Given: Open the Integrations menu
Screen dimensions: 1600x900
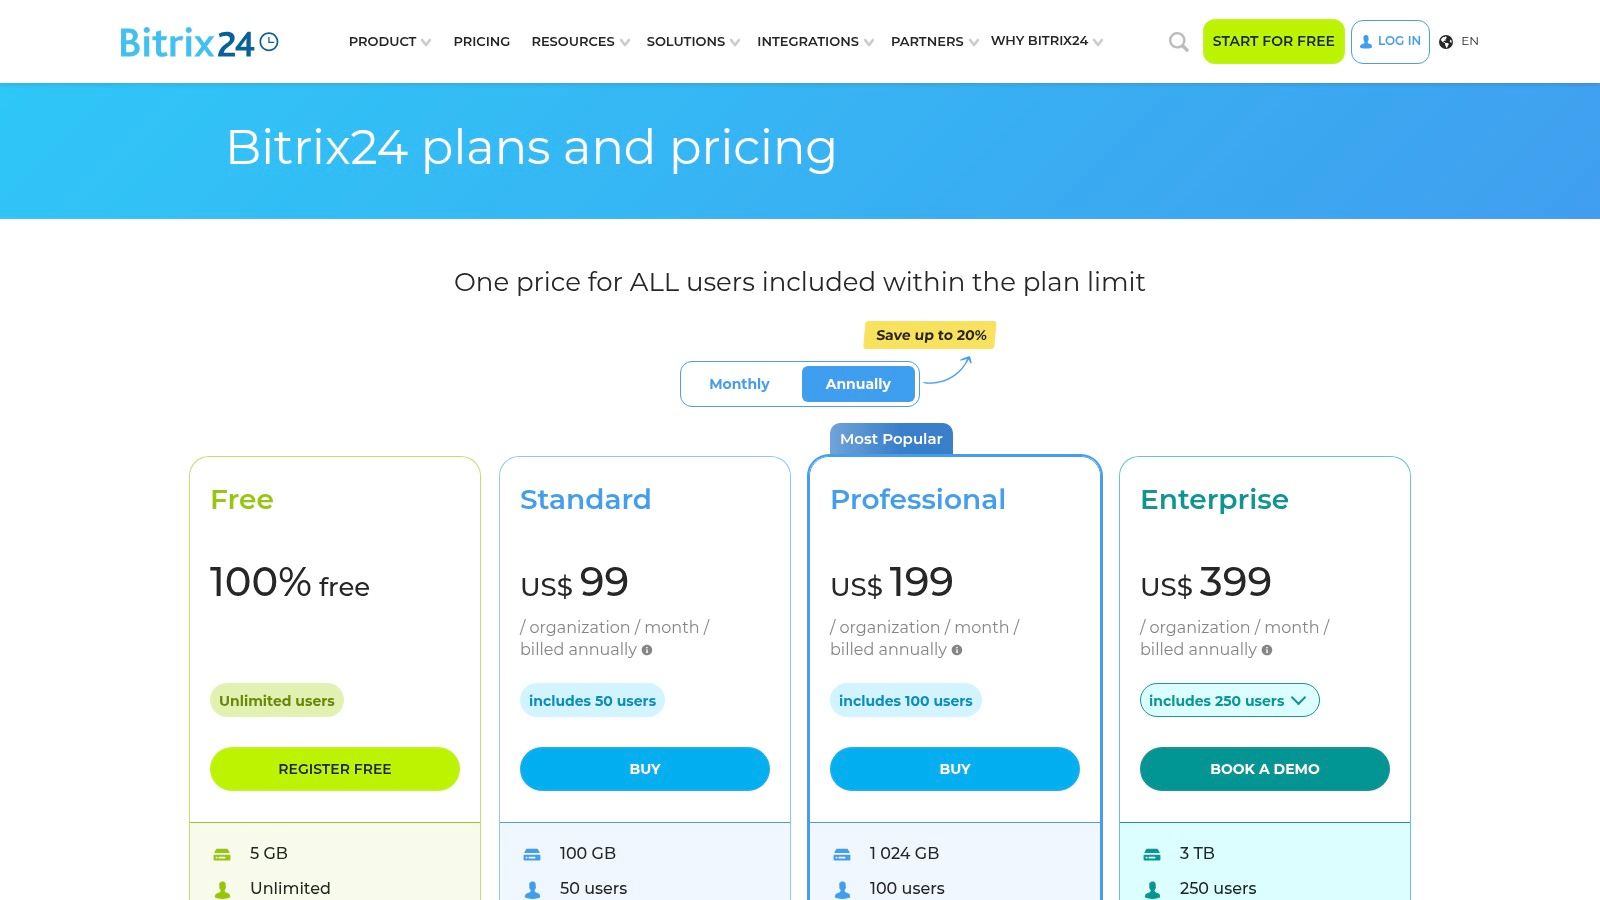Looking at the screenshot, I should [814, 42].
